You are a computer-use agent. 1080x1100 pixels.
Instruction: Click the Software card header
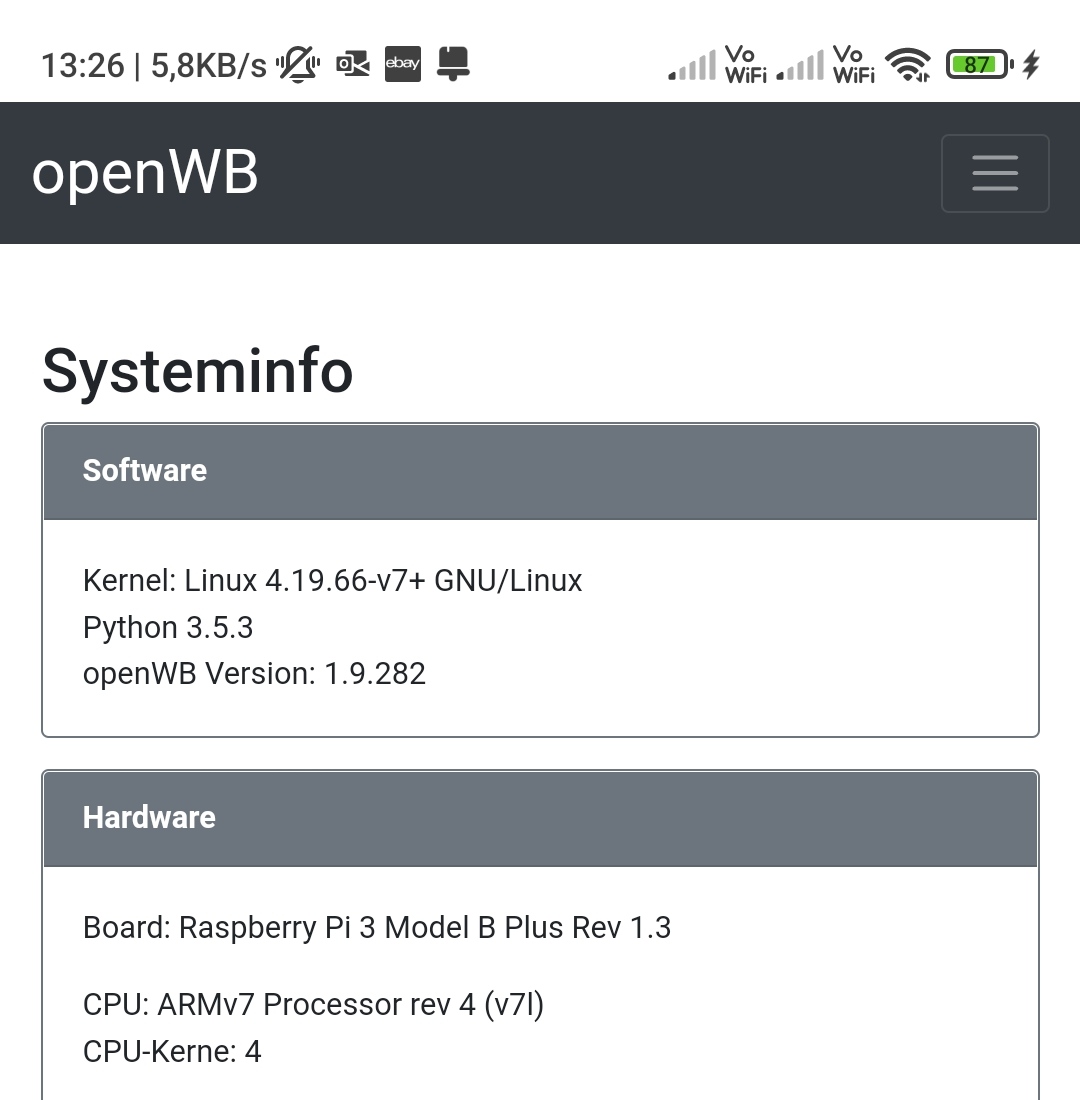click(x=540, y=471)
